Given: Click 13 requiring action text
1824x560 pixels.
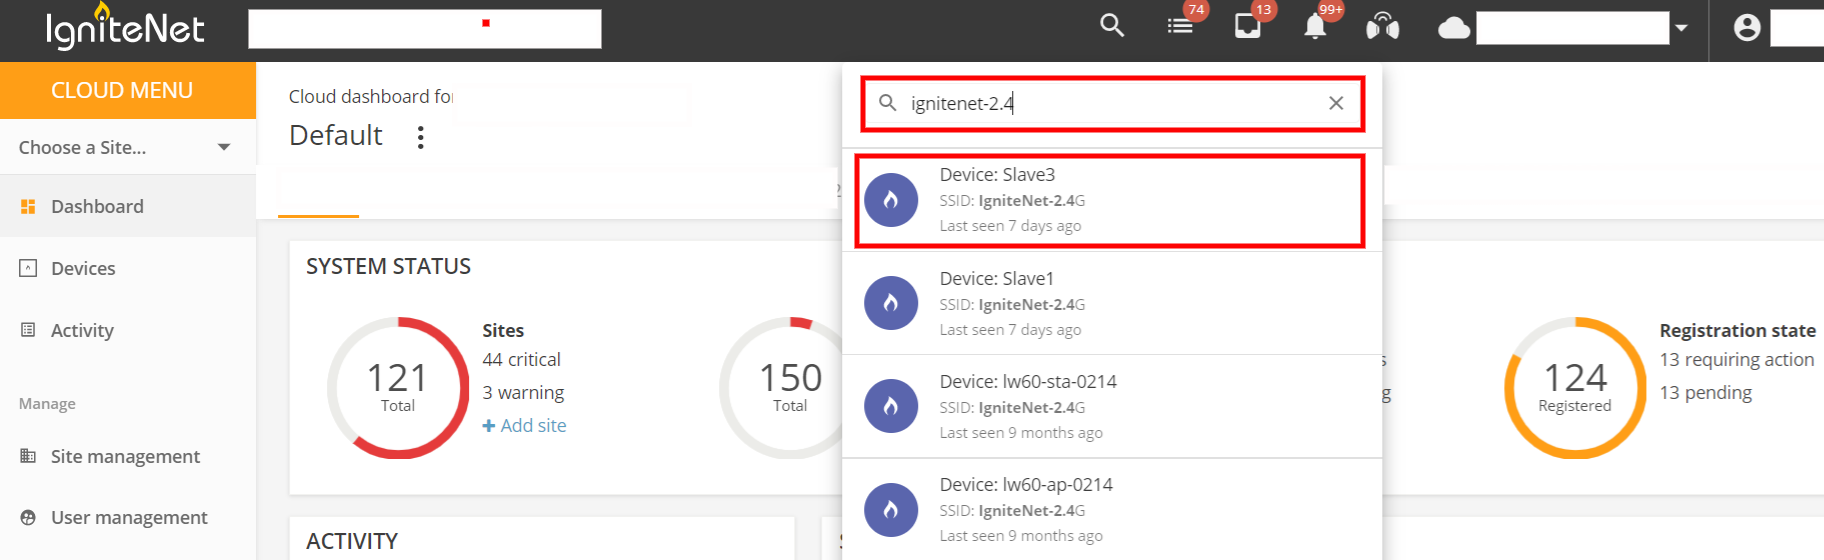Looking at the screenshot, I should (x=1737, y=359).
